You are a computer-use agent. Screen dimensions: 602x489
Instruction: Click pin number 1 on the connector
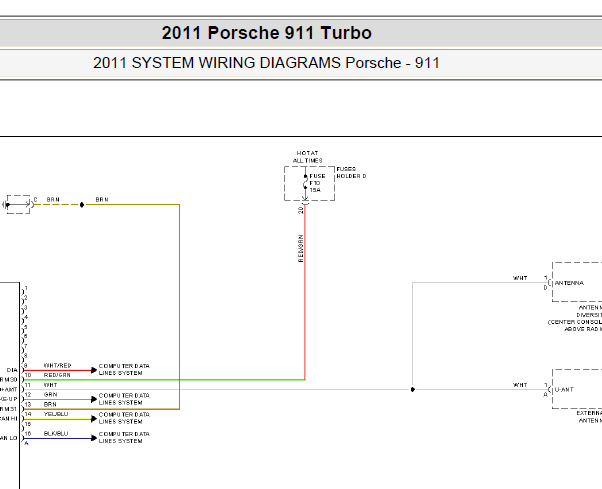pyautogui.click(x=26, y=288)
